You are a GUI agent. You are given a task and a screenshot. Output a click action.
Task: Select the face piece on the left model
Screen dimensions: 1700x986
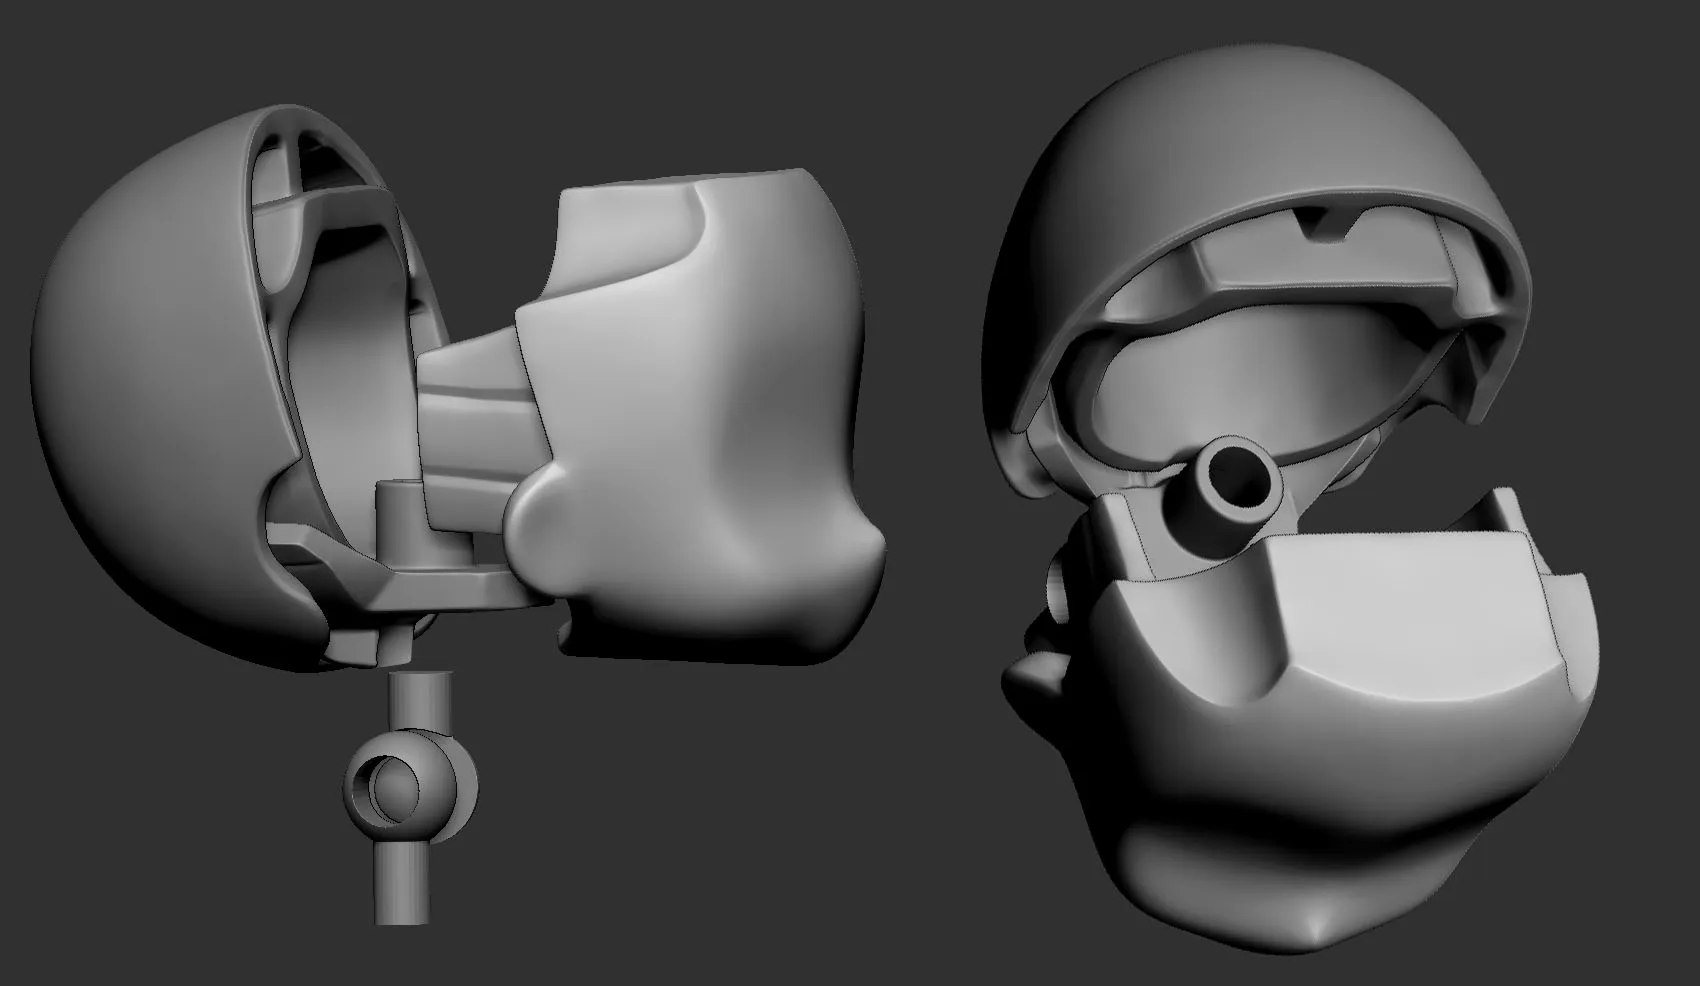(720, 400)
